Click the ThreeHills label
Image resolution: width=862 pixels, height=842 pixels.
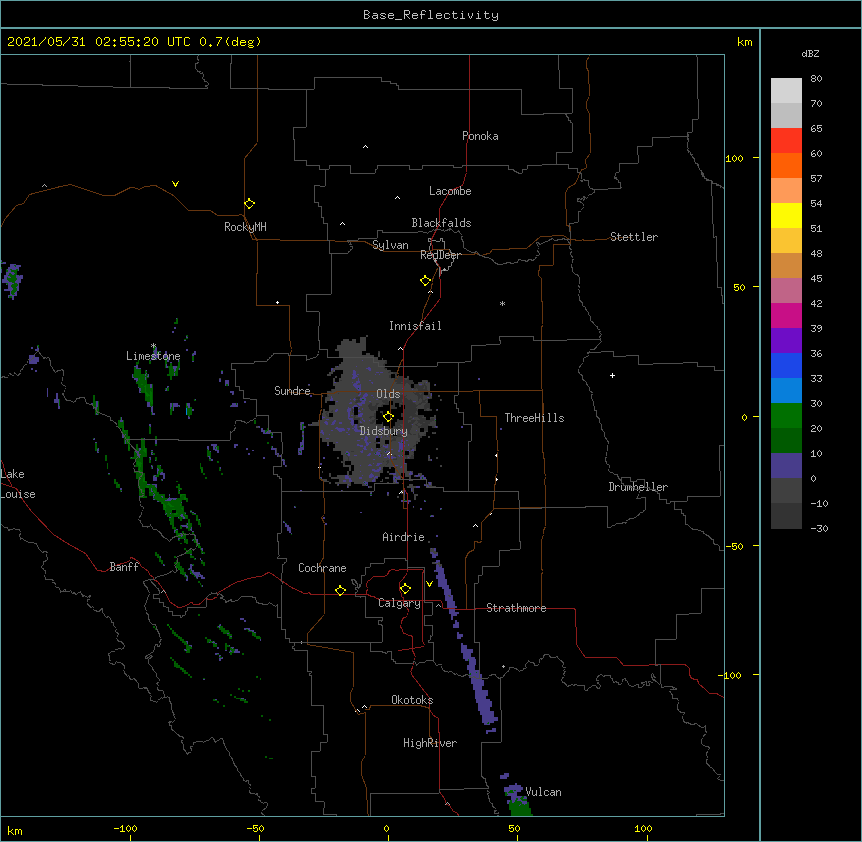[534, 418]
